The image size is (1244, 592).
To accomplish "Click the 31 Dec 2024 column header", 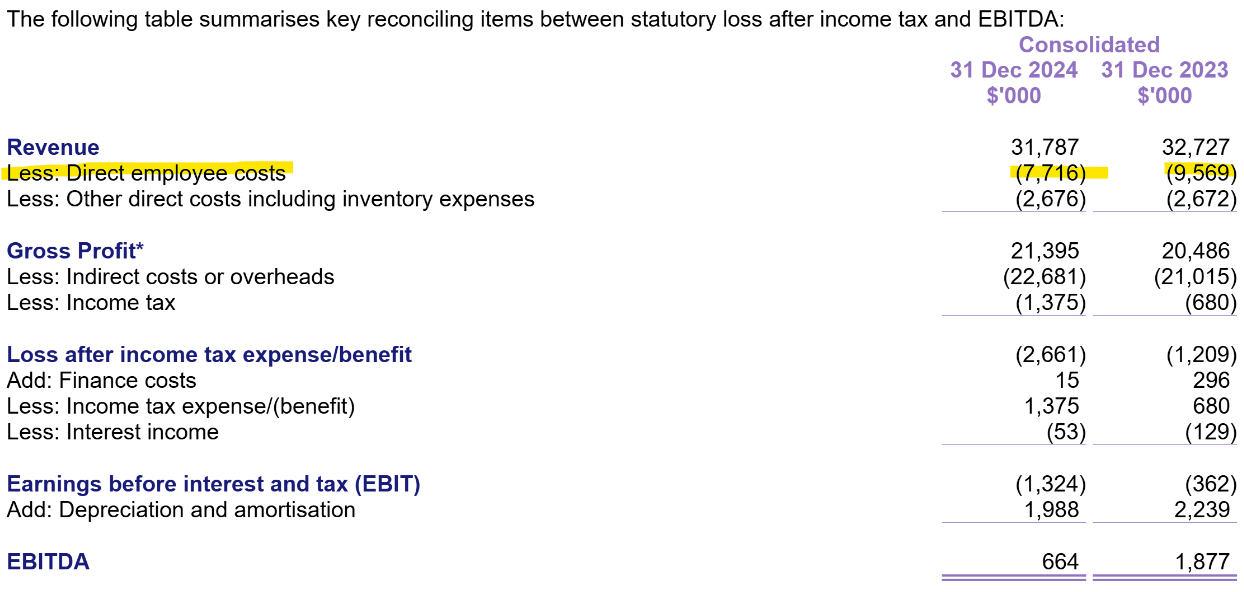I will 1013,70.
